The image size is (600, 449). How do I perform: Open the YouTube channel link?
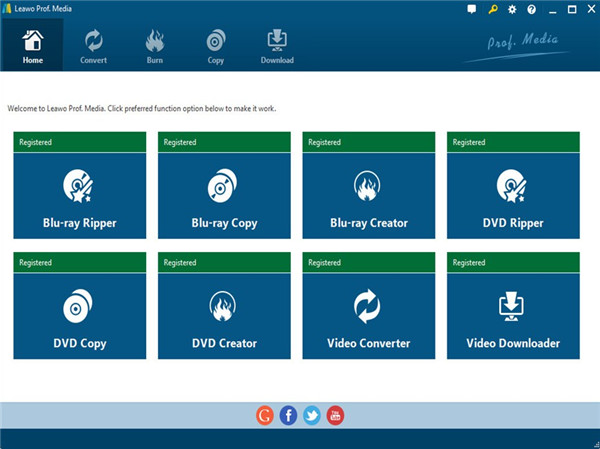pyautogui.click(x=336, y=415)
